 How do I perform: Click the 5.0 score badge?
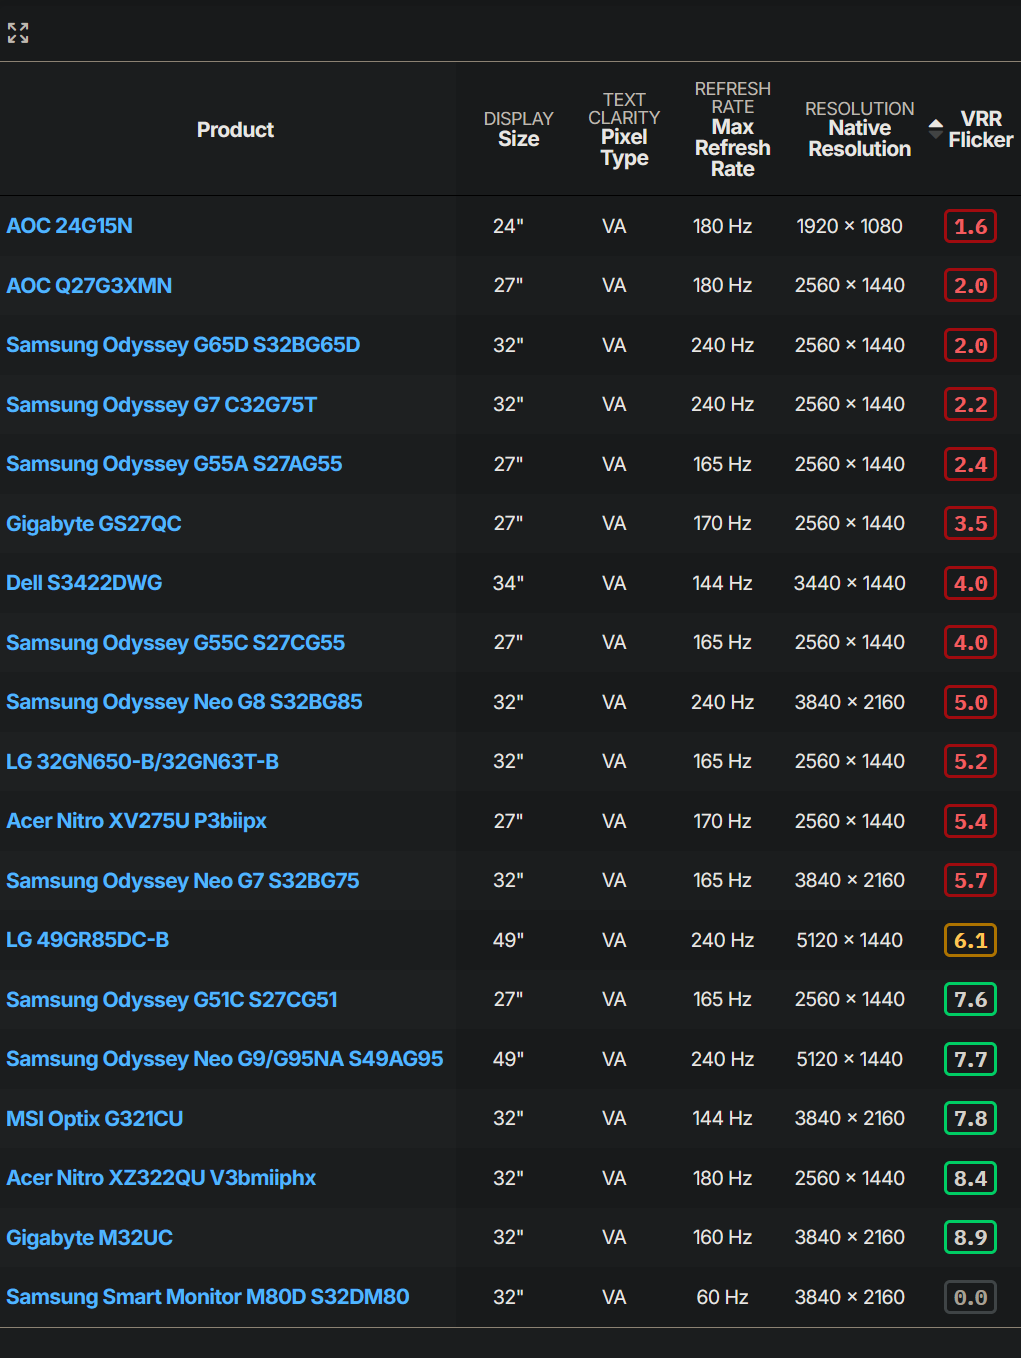coord(970,702)
